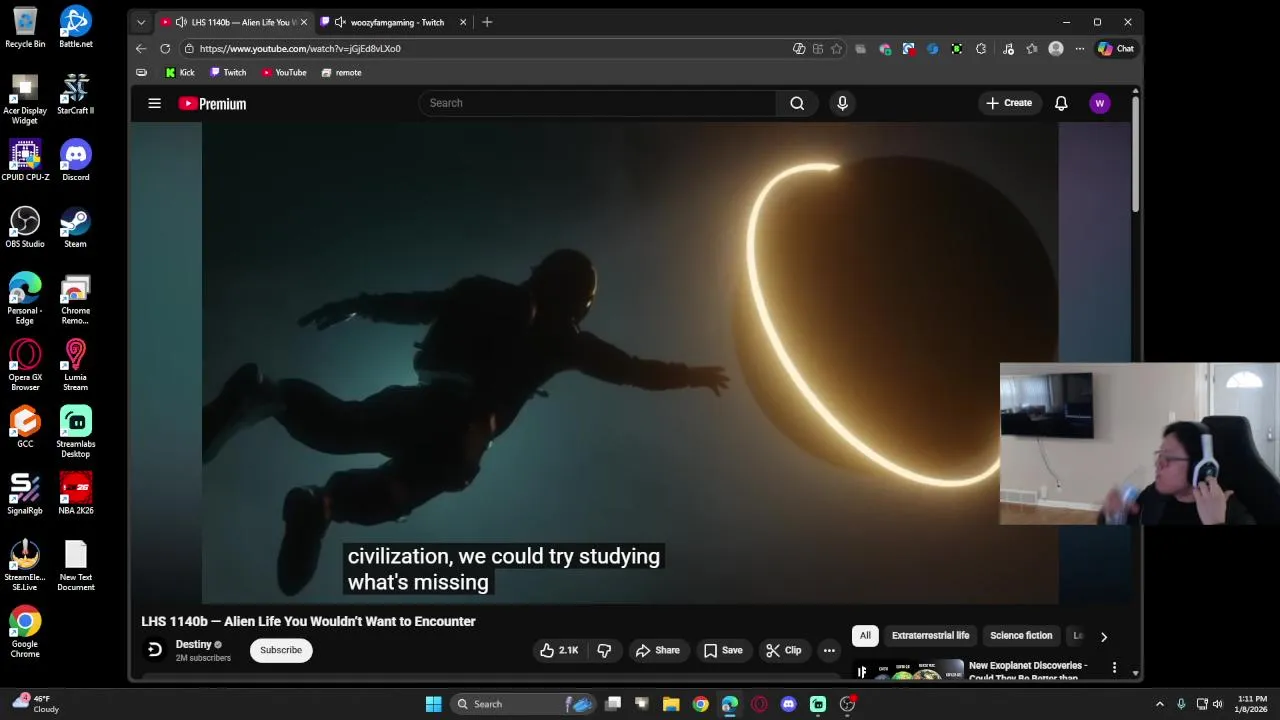Open the Copilot Chat button
The height and width of the screenshot is (720, 1280).
click(x=1116, y=48)
